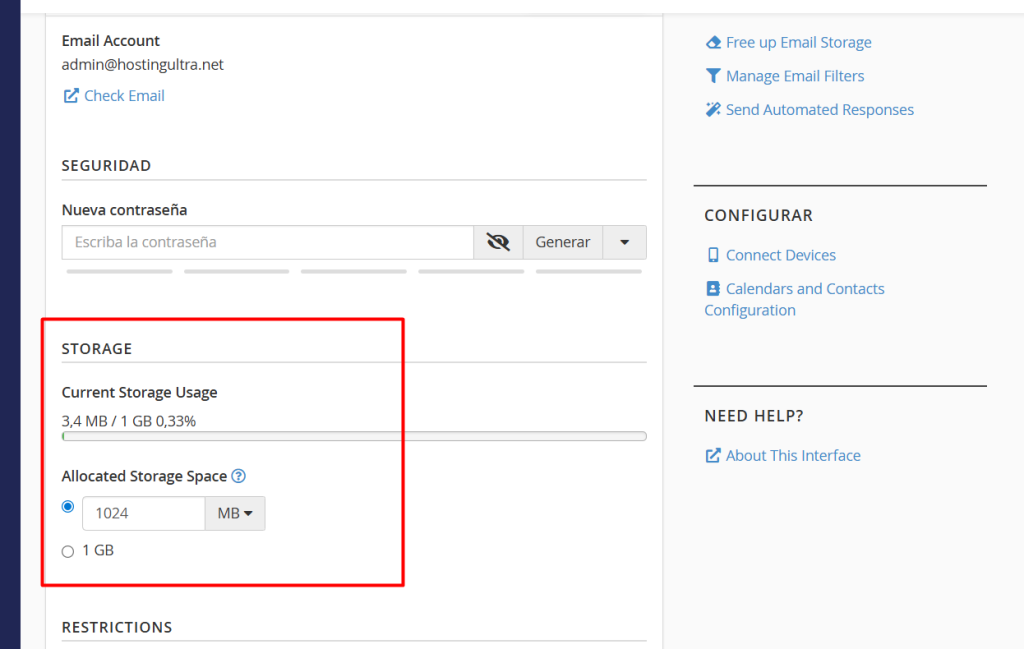
Task: Toggle password visibility with the eye icon
Action: click(498, 242)
